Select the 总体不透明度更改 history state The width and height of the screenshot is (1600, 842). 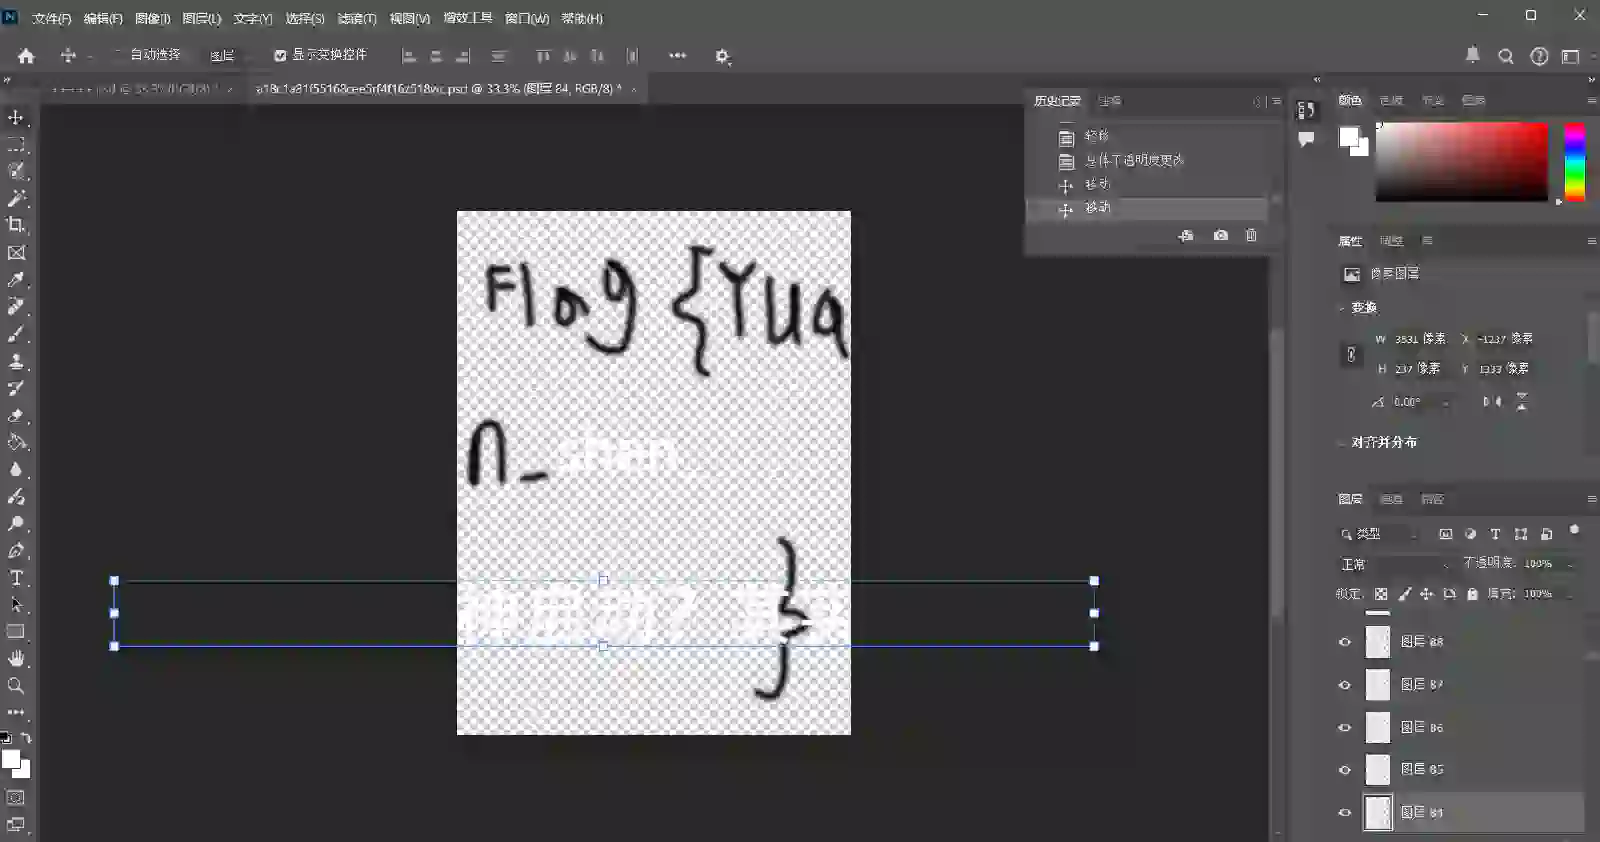click(1134, 160)
